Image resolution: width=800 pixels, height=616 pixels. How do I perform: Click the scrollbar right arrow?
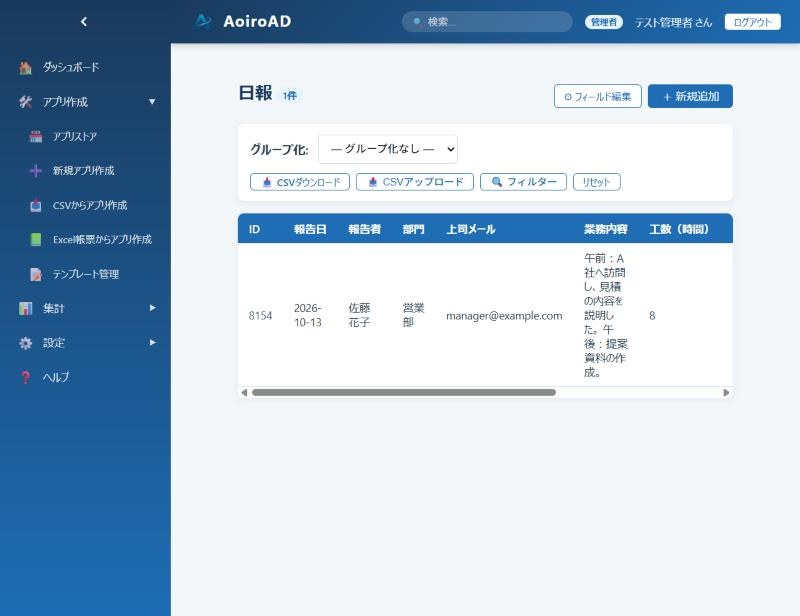click(726, 392)
